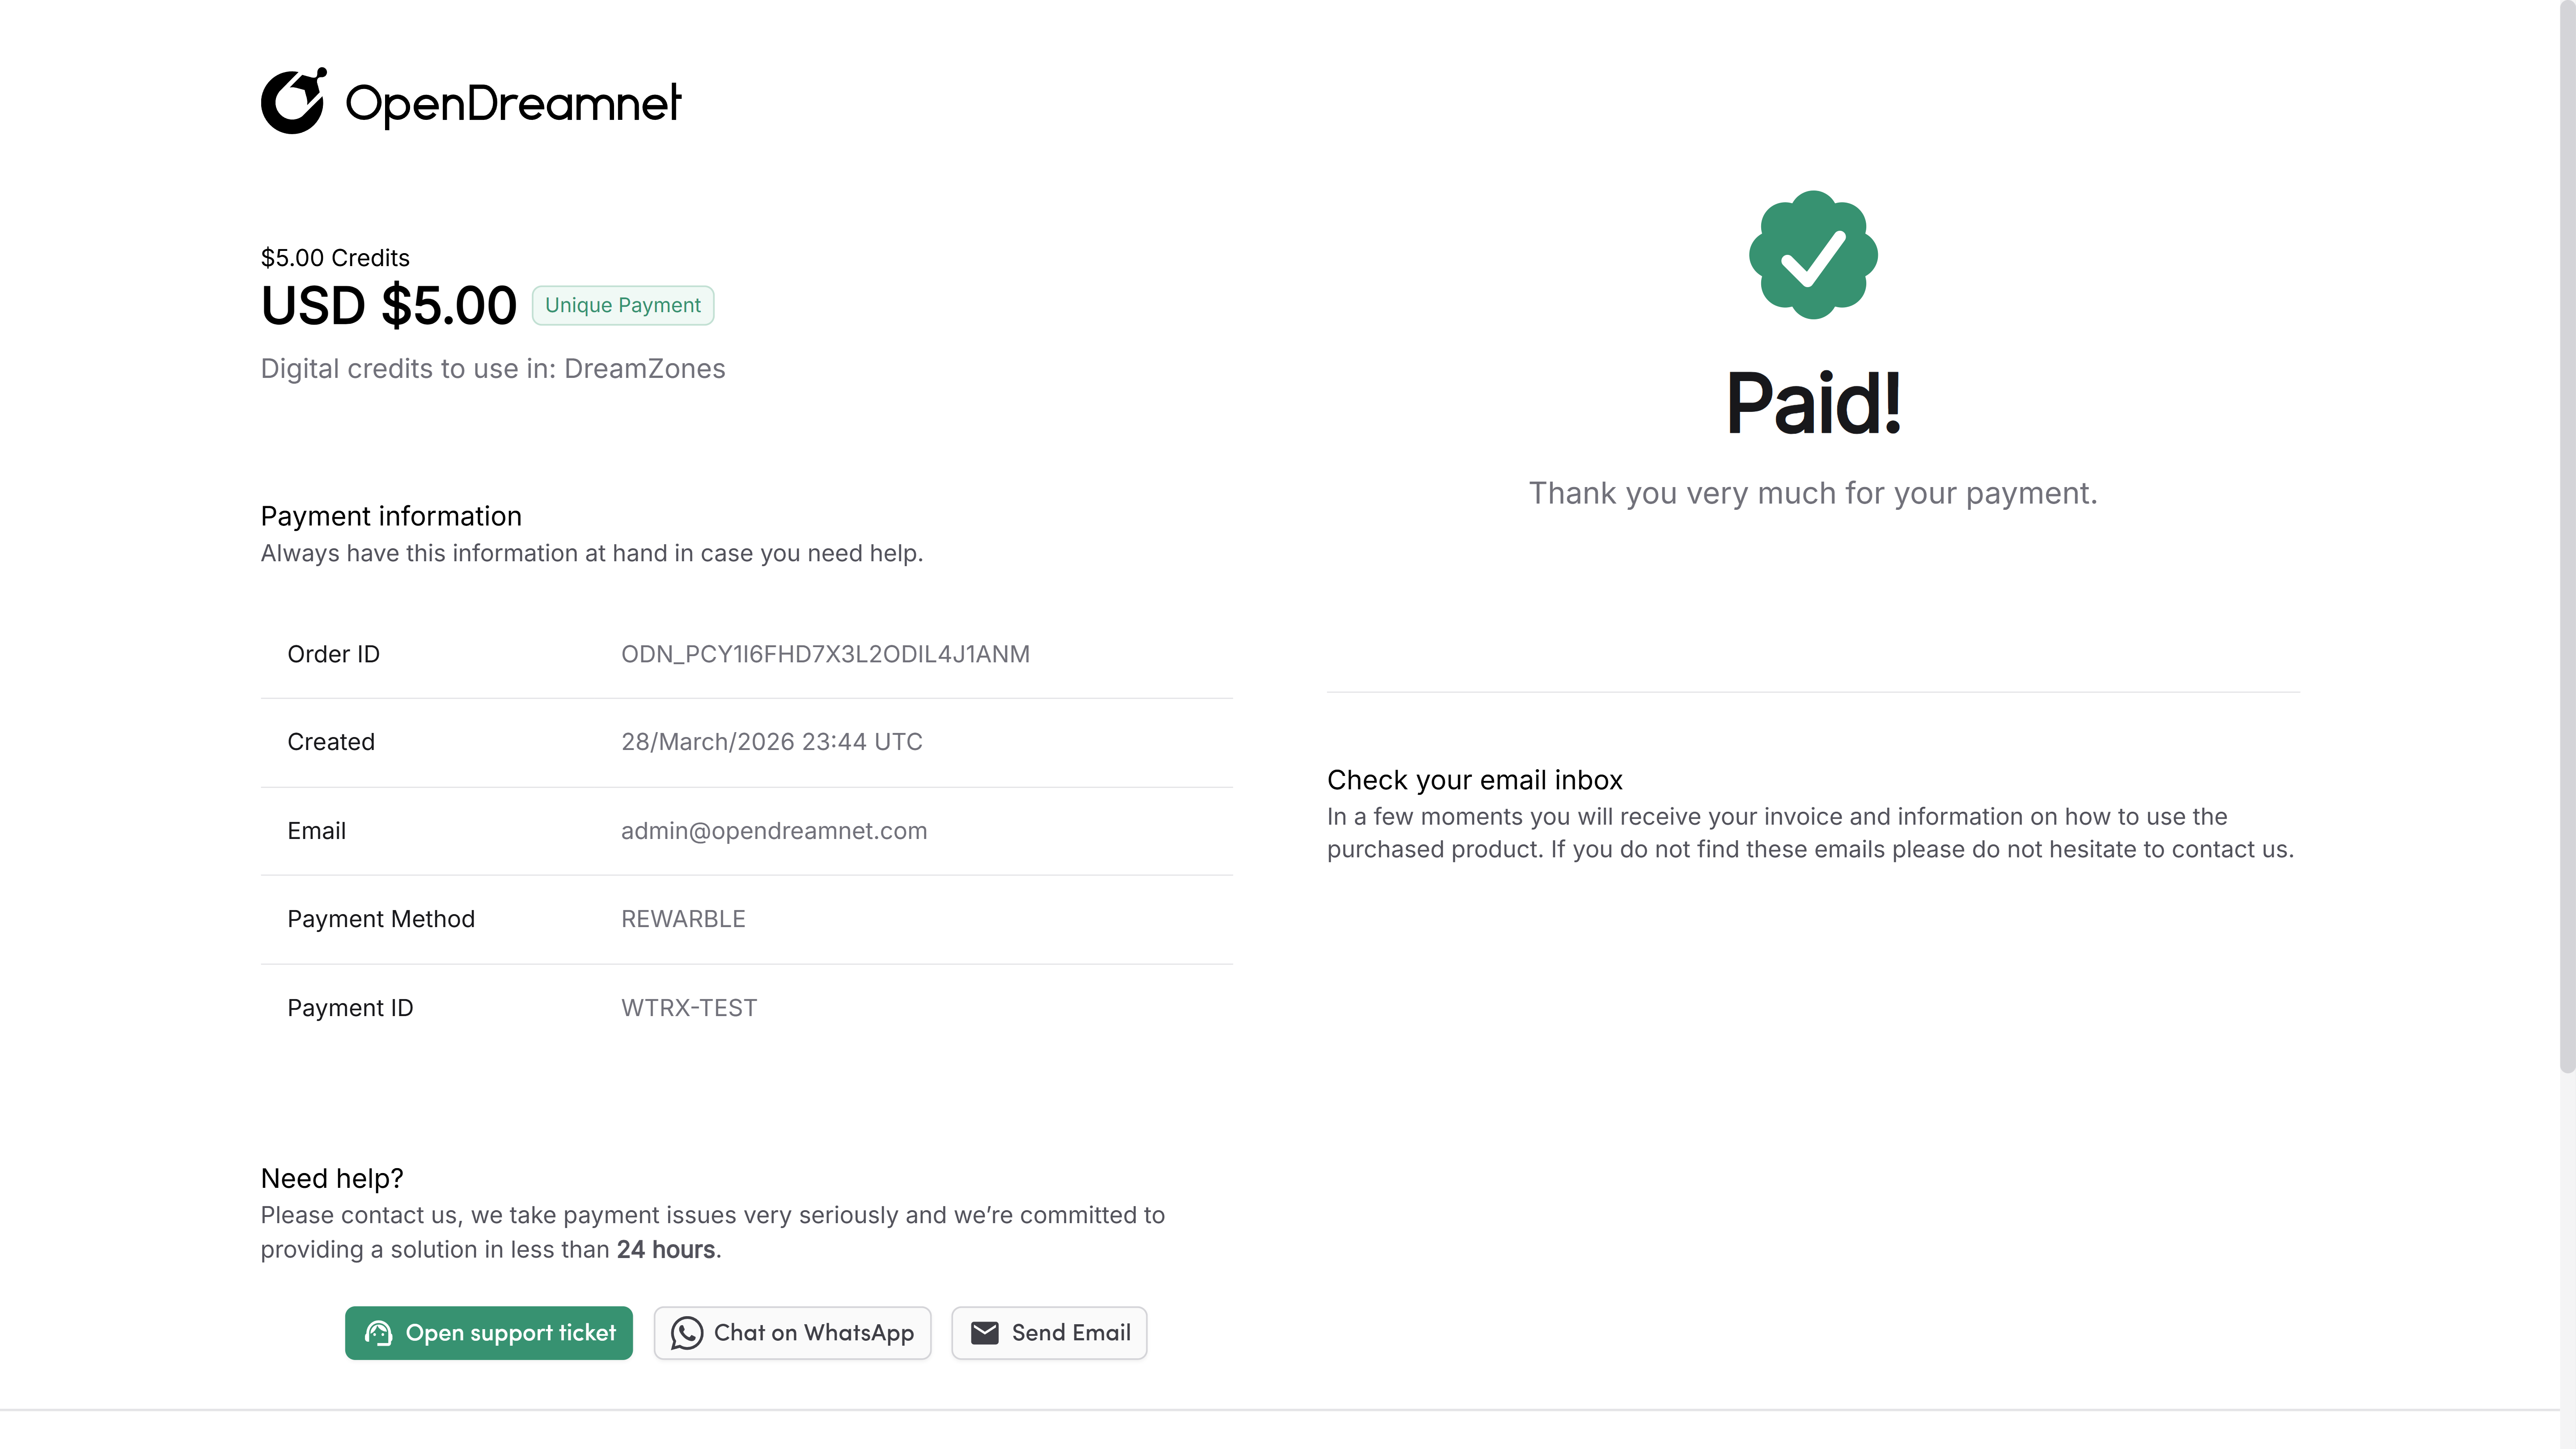Screen dimensions: 2576x1449
Task: Click the Need help? heading
Action: (x=332, y=1178)
